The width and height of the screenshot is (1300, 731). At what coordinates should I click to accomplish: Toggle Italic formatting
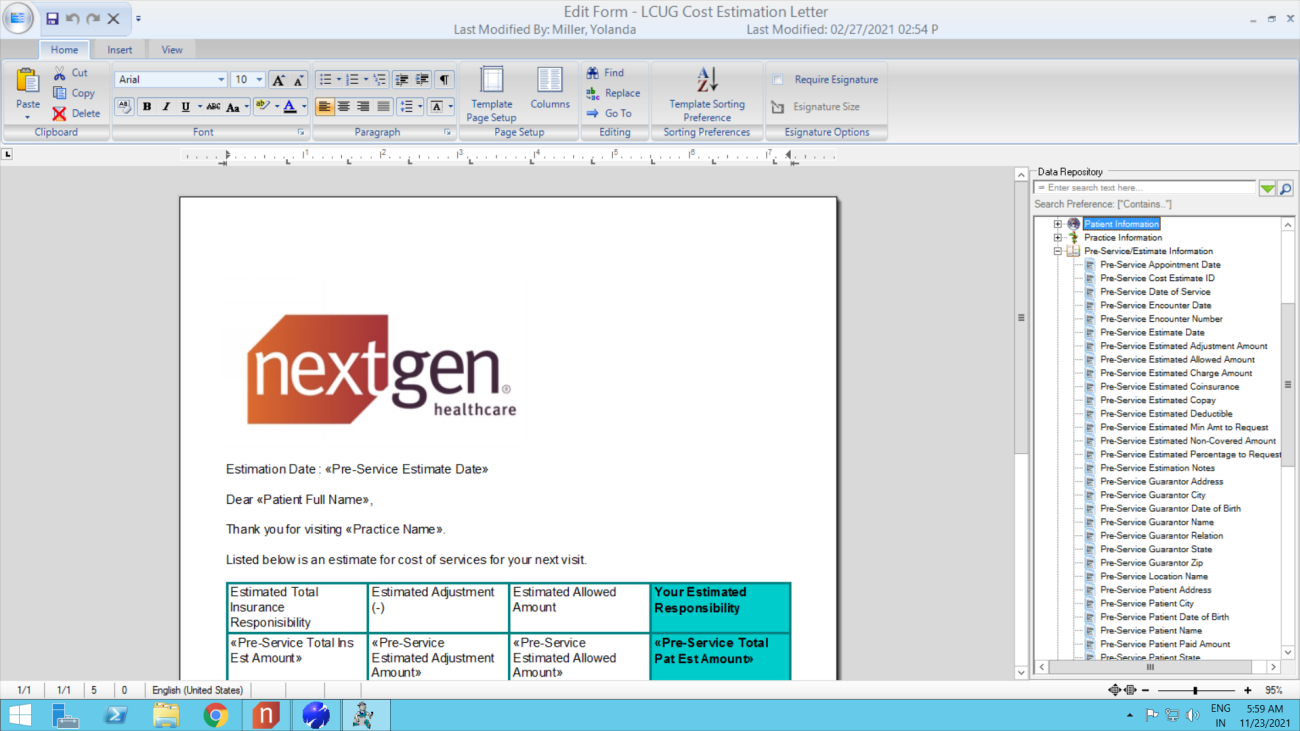(x=166, y=106)
